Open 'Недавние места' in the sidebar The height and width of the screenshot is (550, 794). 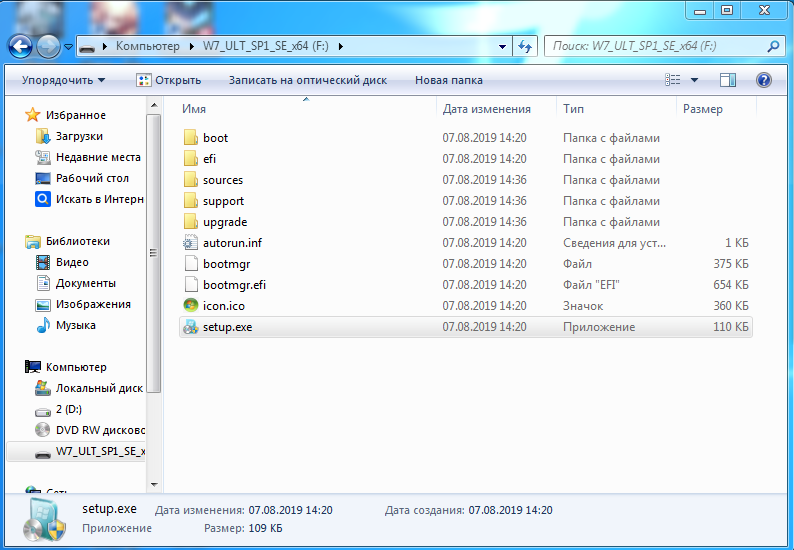click(98, 157)
